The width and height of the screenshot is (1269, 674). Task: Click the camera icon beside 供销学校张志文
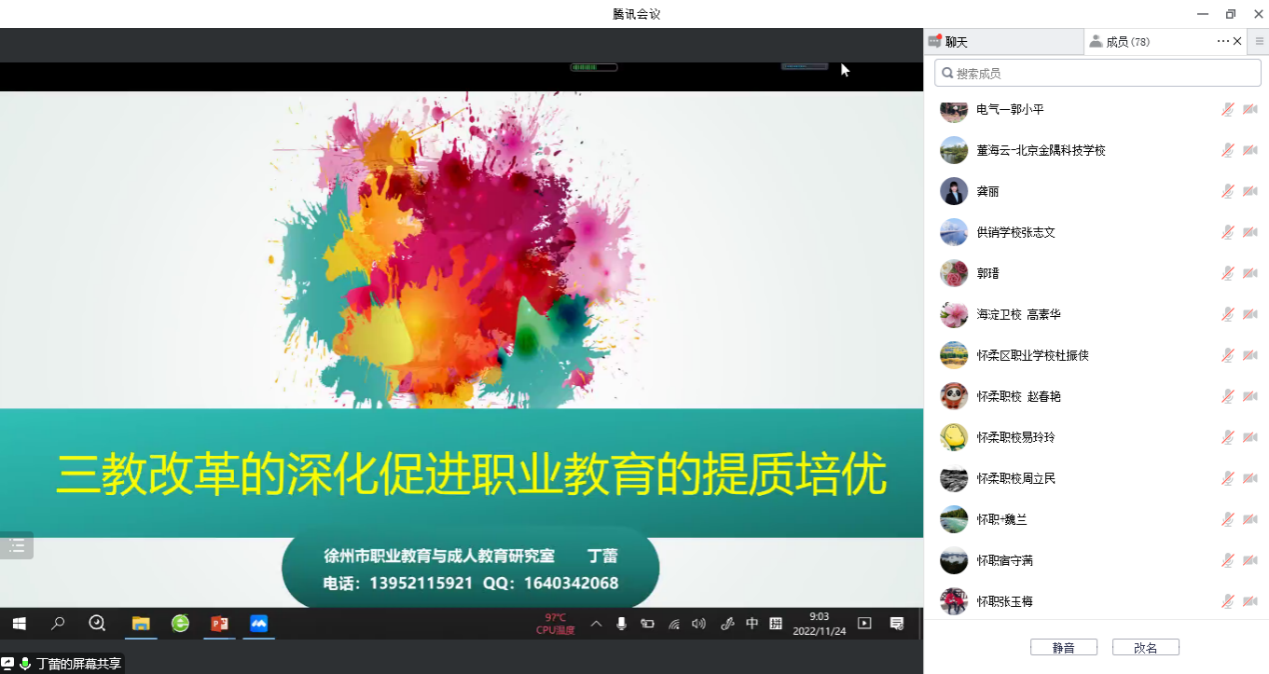pos(1250,232)
